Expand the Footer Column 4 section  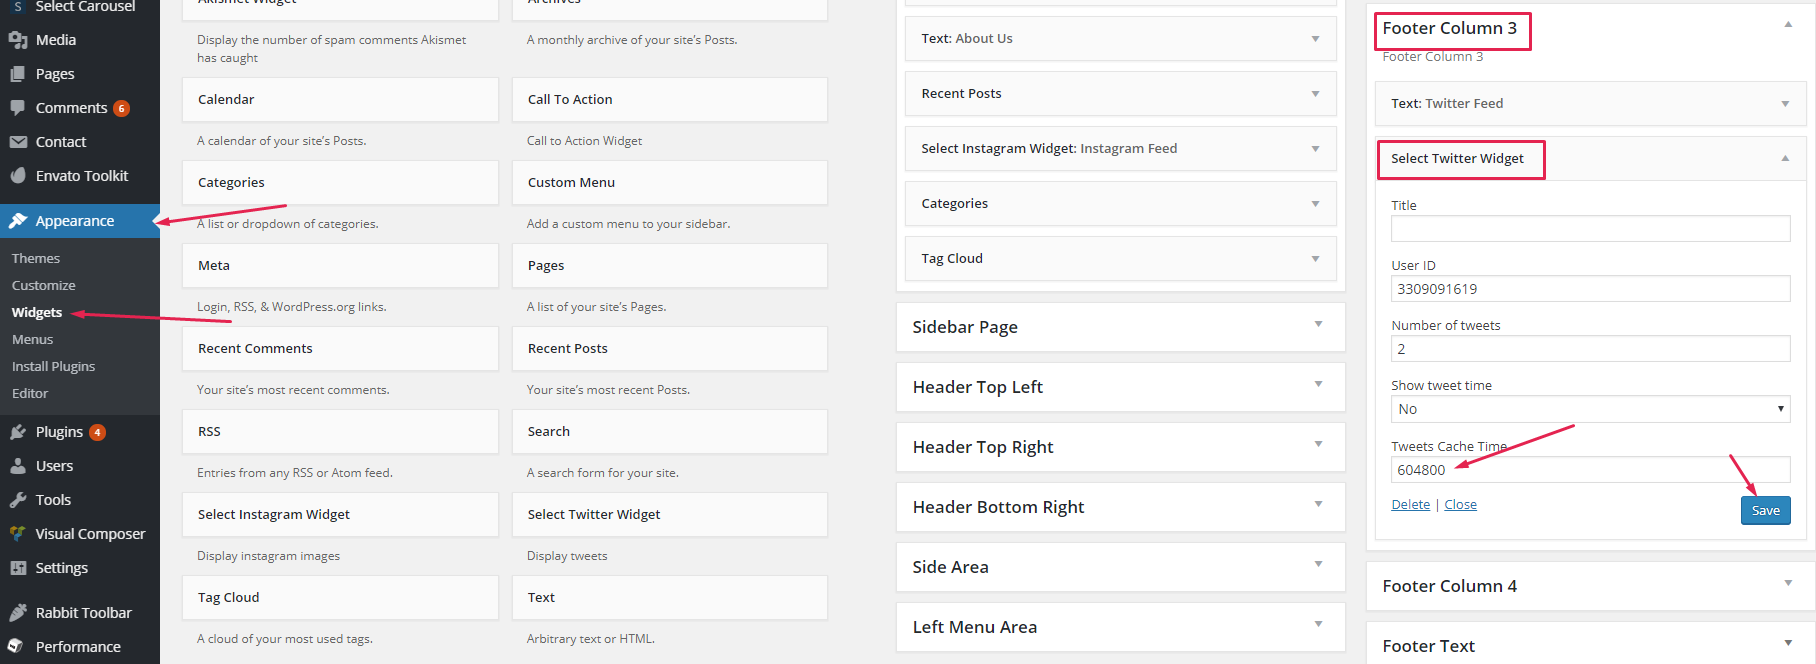[1788, 583]
